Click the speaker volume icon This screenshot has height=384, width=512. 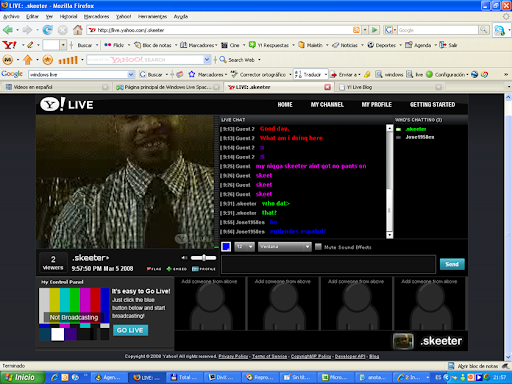pos(184,258)
